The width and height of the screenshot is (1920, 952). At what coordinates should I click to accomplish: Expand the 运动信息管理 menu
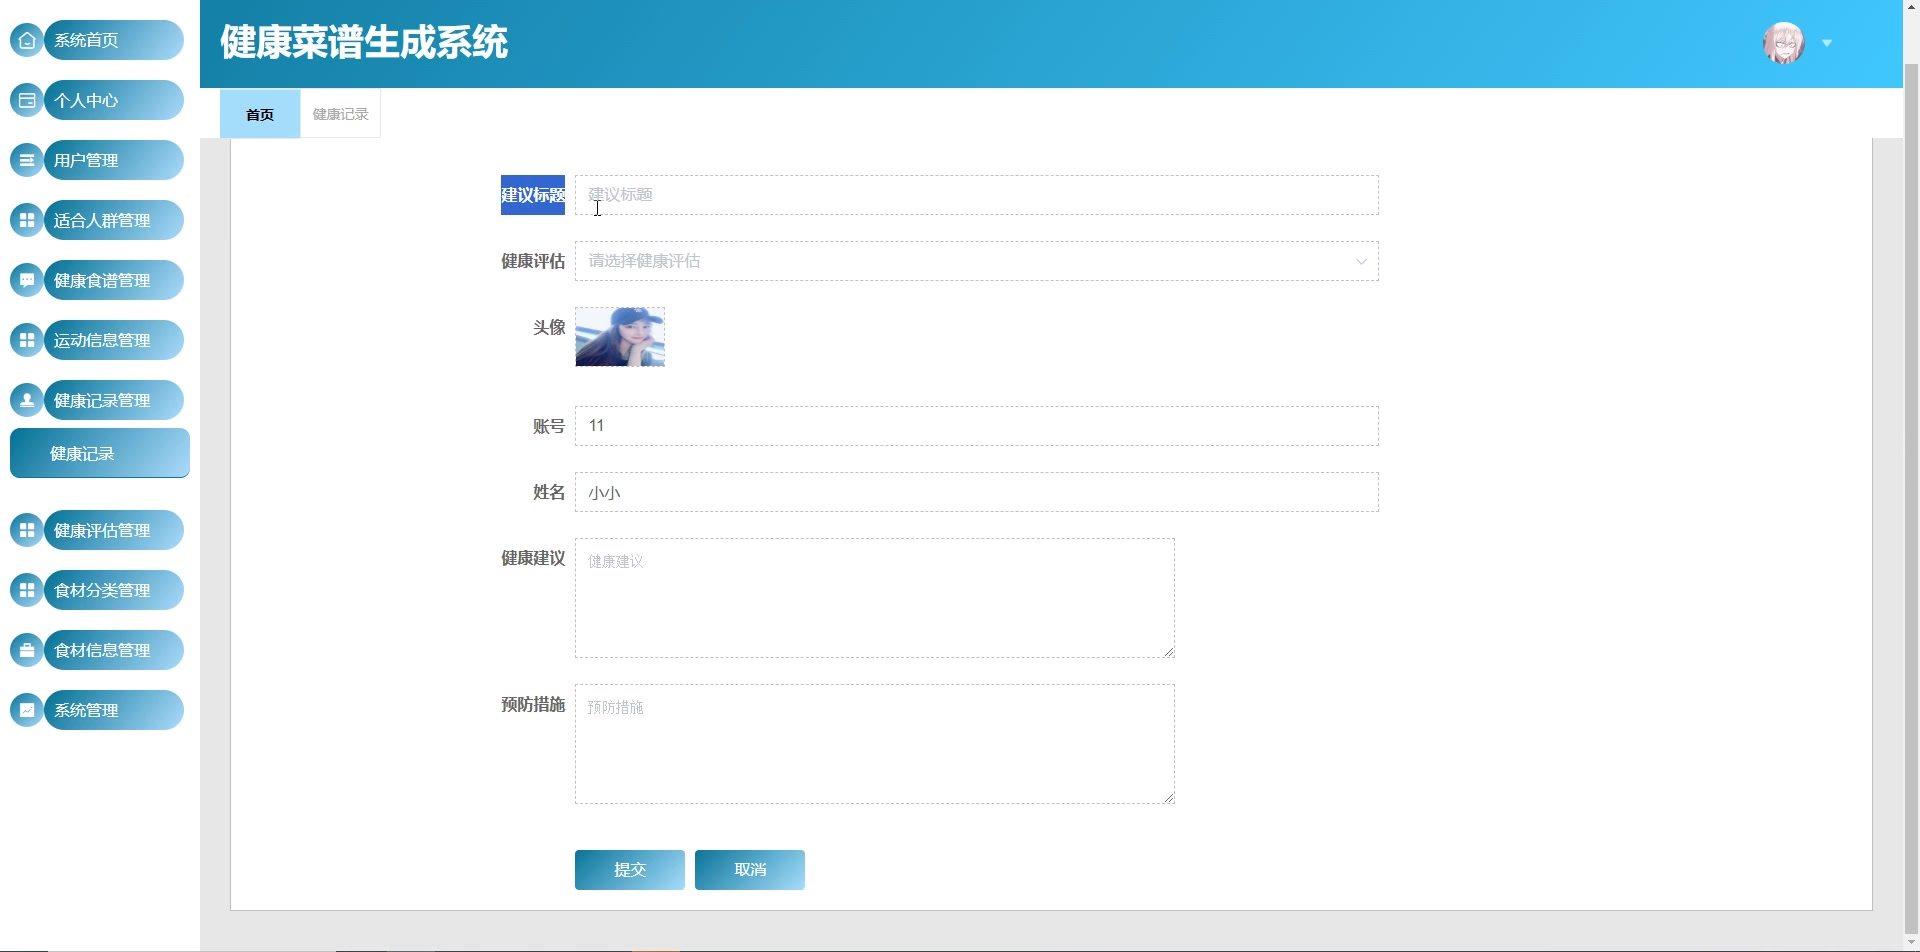coord(114,340)
